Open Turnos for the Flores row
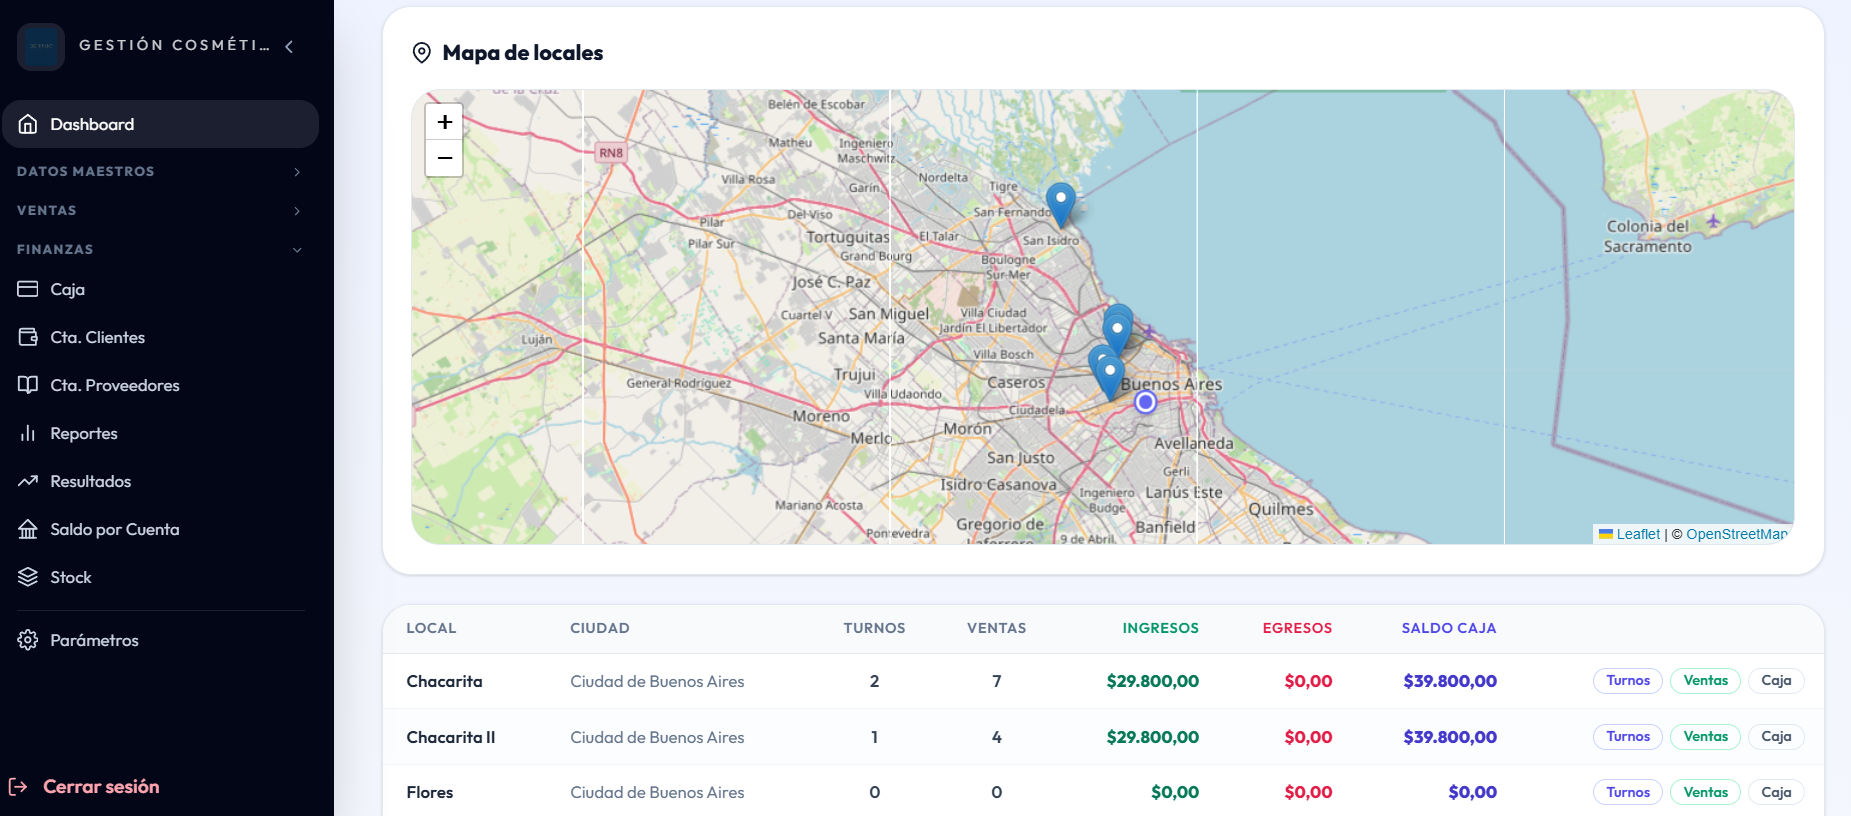The height and width of the screenshot is (816, 1851). (x=1628, y=792)
